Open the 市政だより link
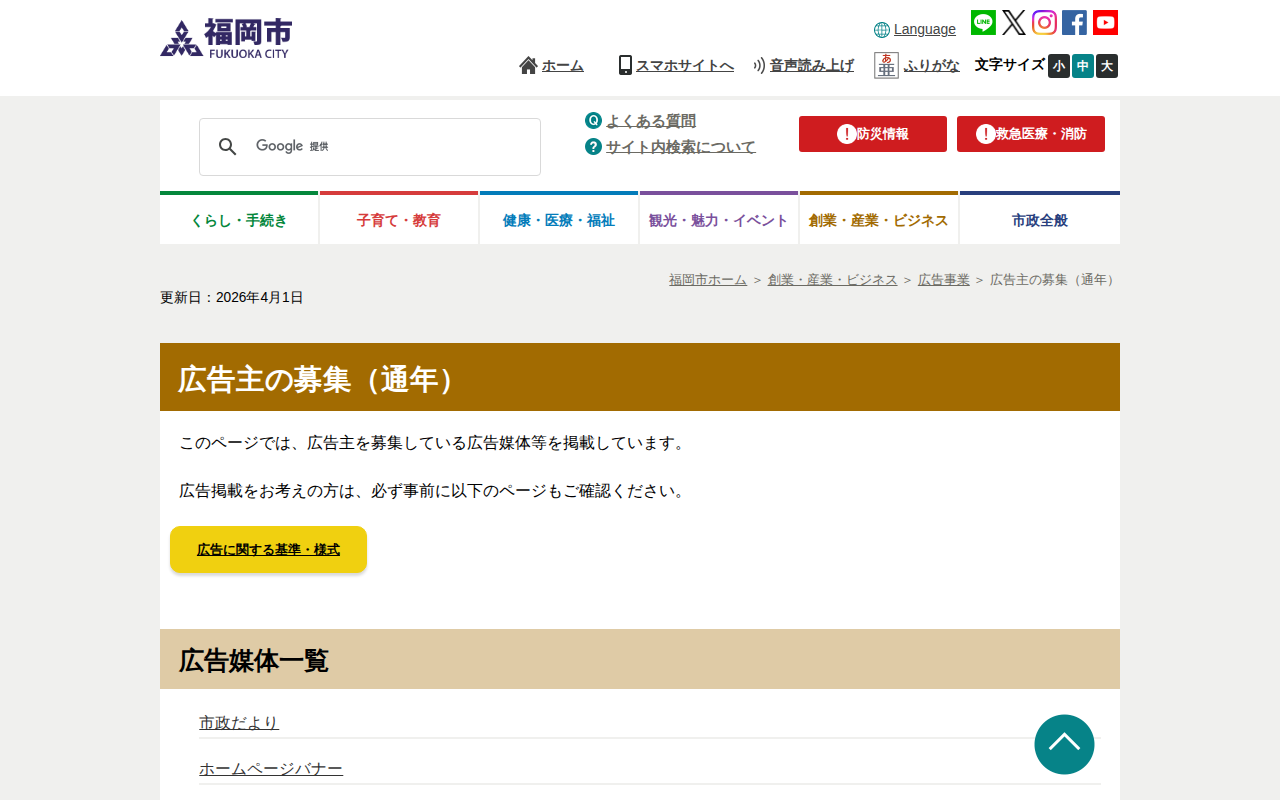Viewport: 1280px width, 800px height. 239,722
